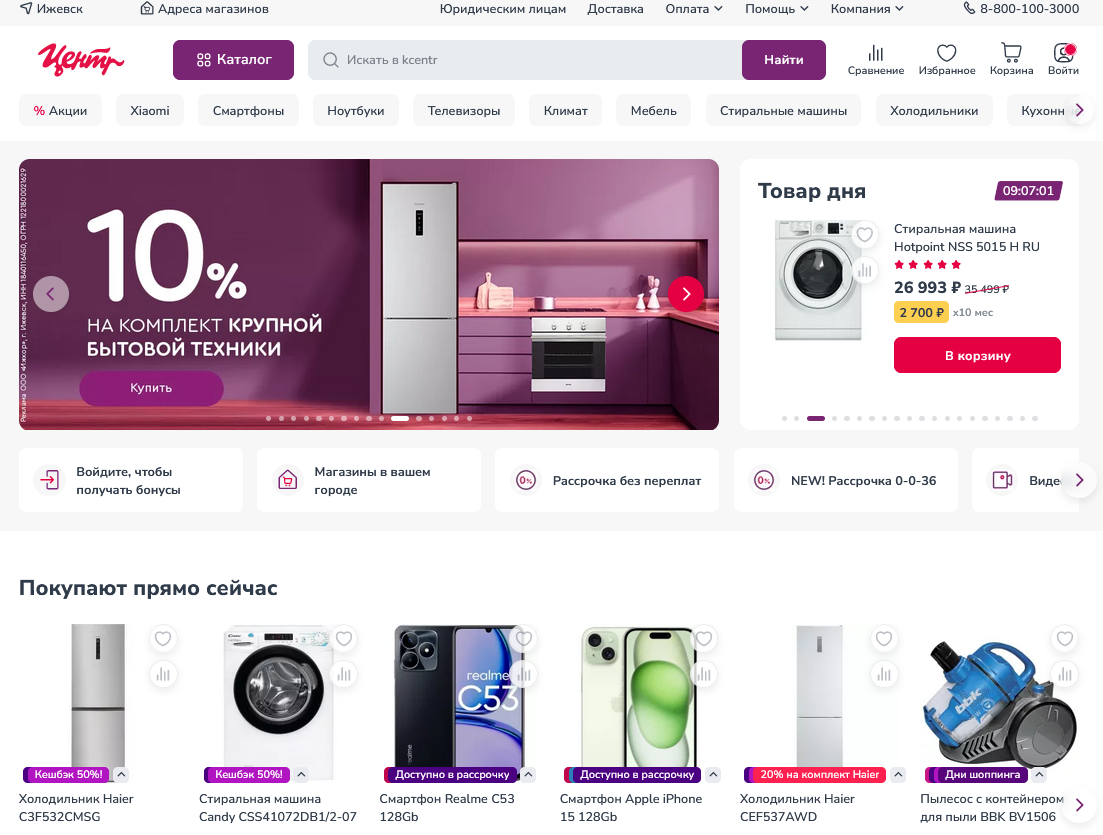Click the Центр logo
This screenshot has width=1103, height=835.
click(x=80, y=59)
